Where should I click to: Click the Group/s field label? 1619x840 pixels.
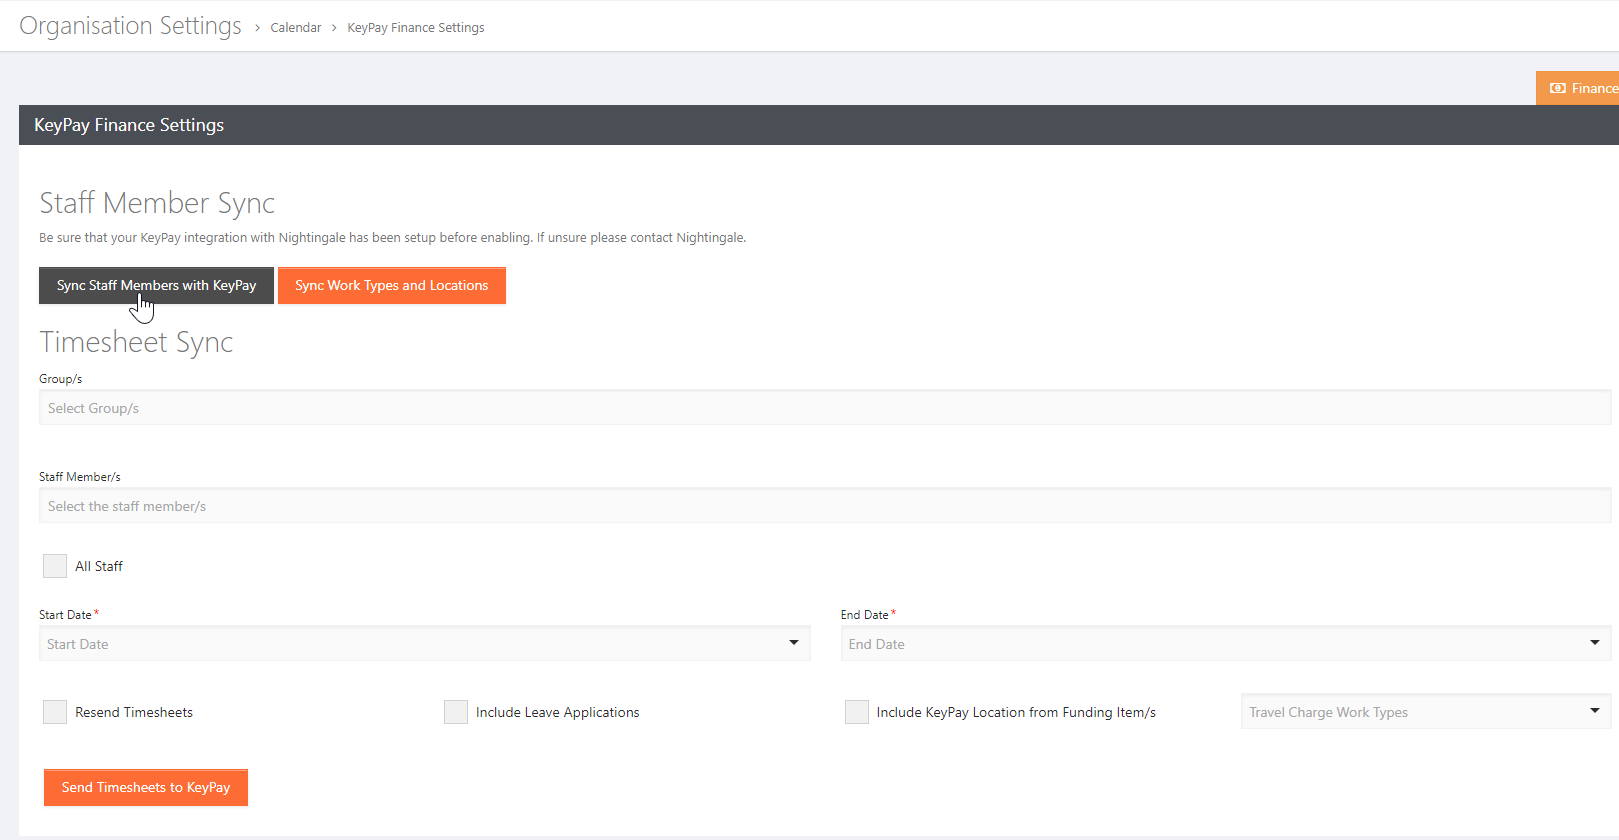tap(61, 379)
